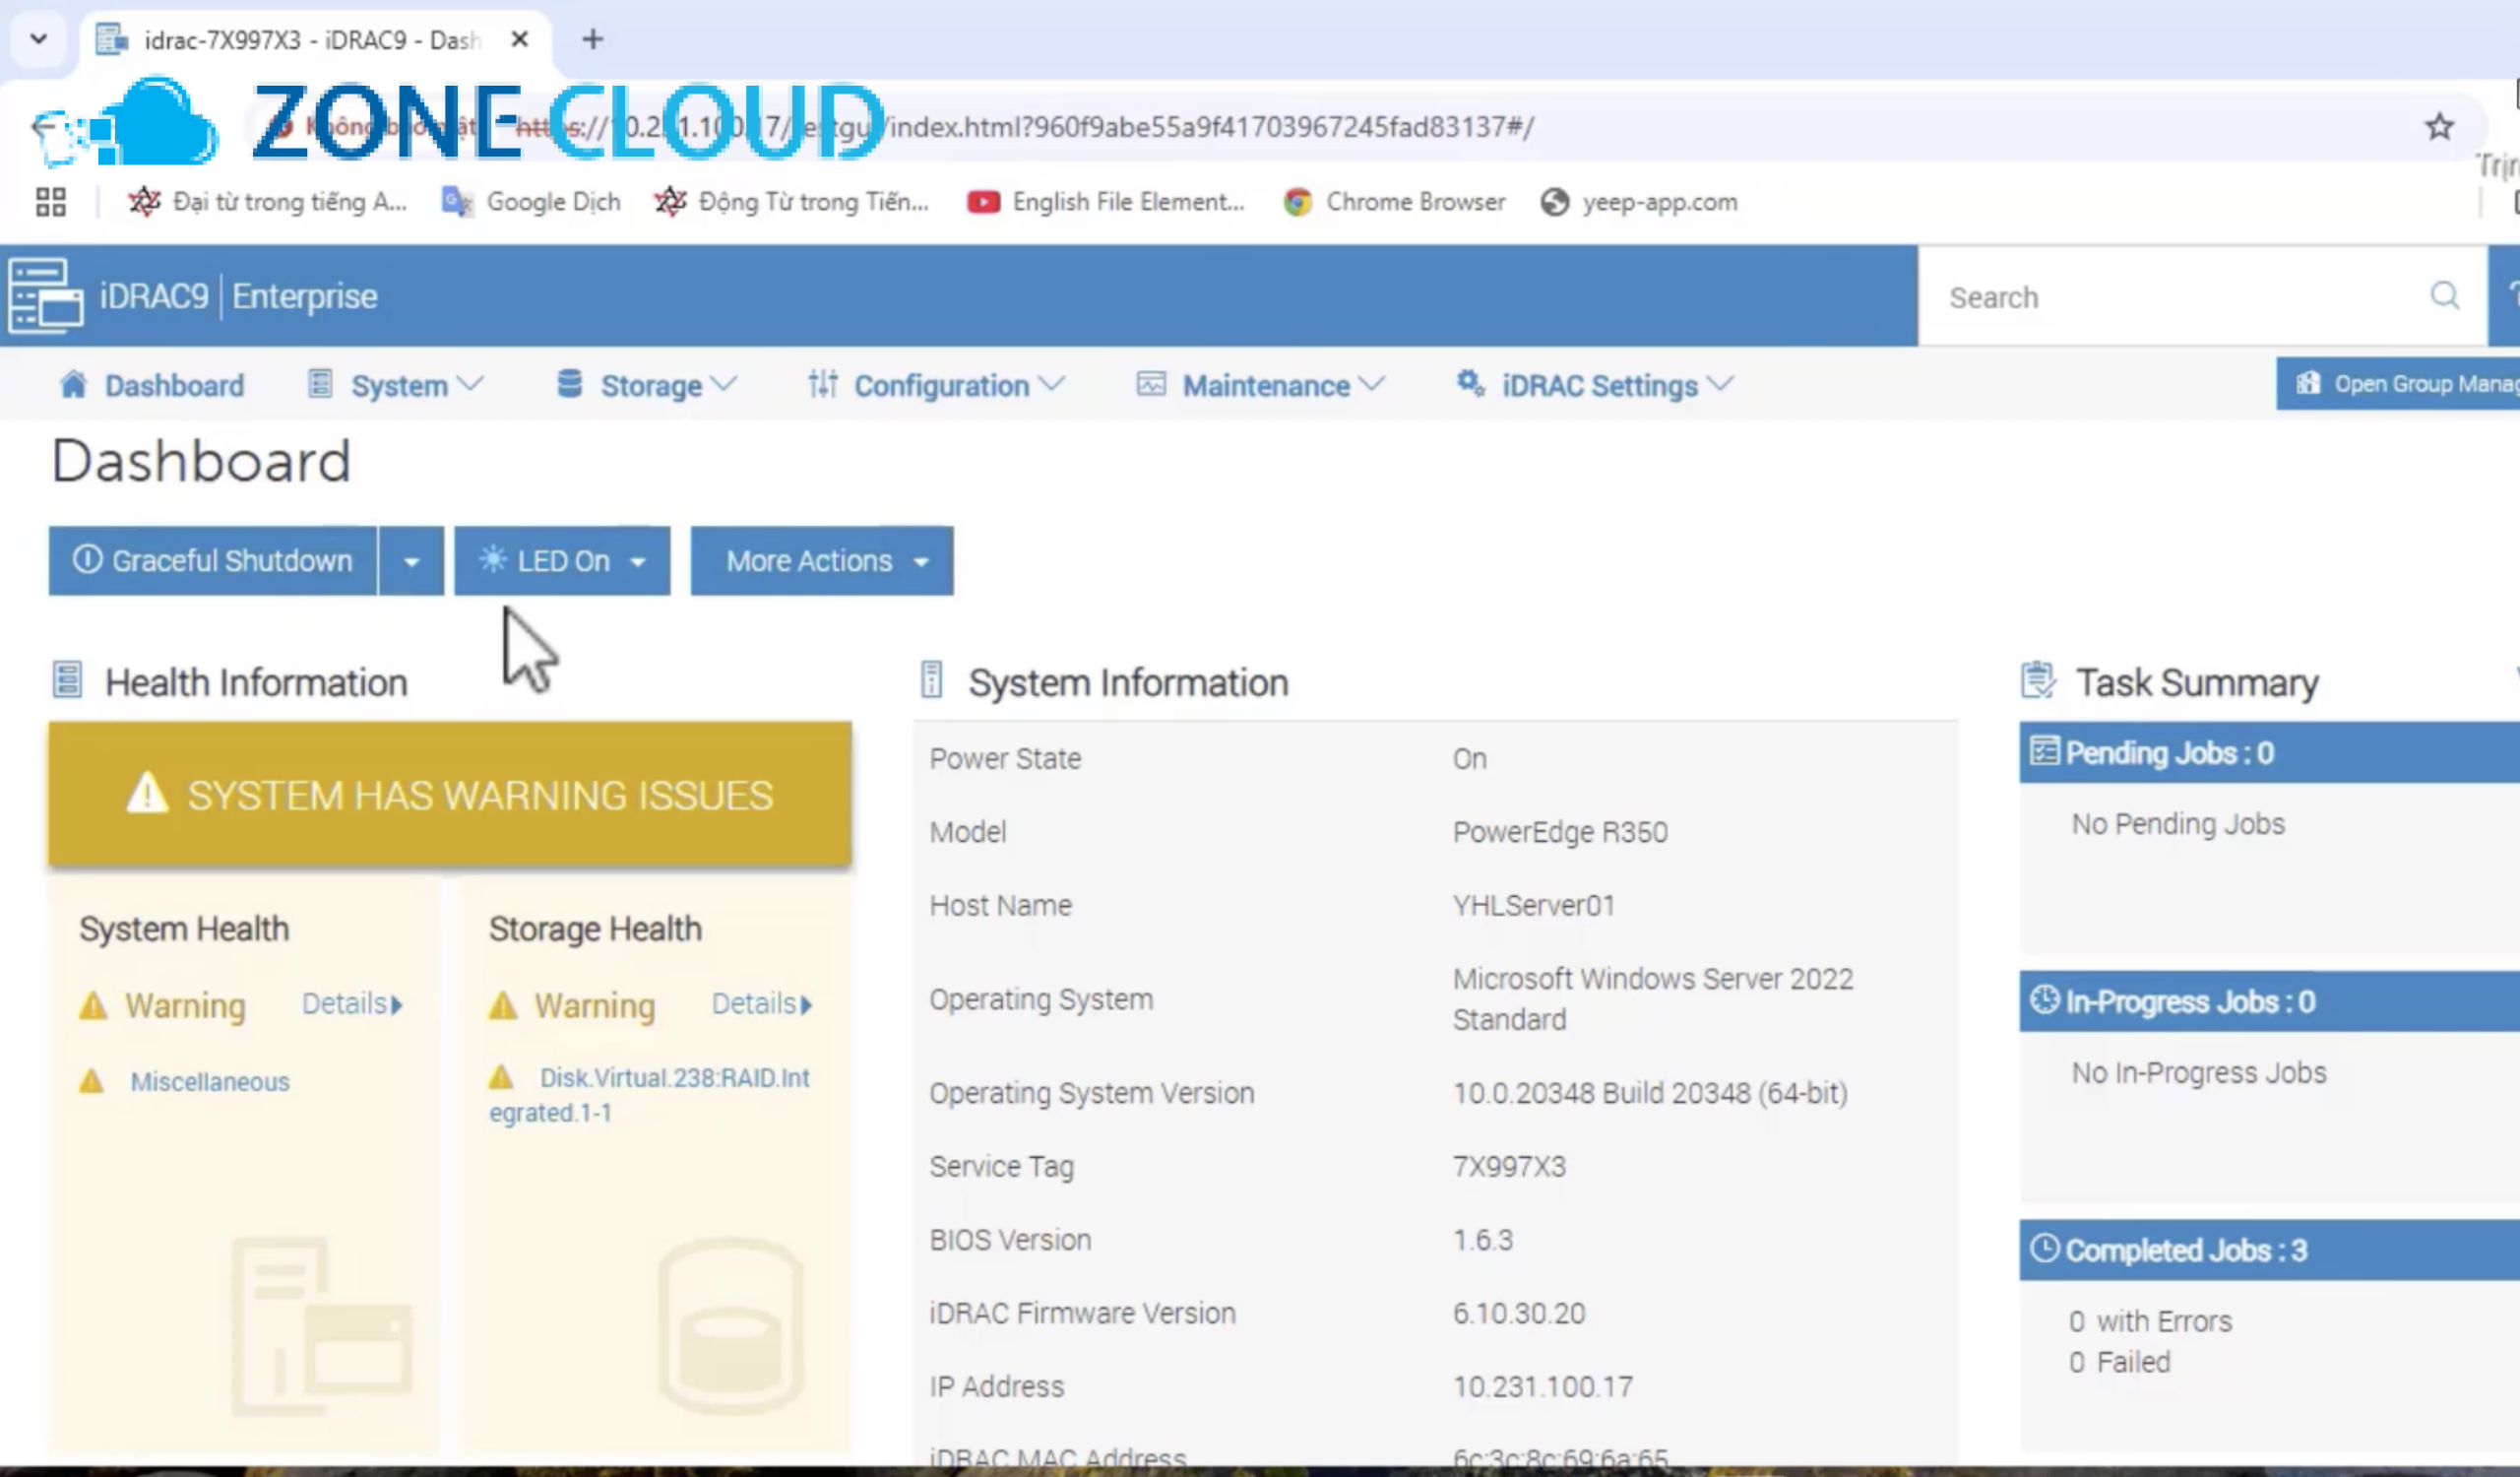The width and height of the screenshot is (2520, 1477).
Task: Open a new browser tab
Action: [x=593, y=39]
